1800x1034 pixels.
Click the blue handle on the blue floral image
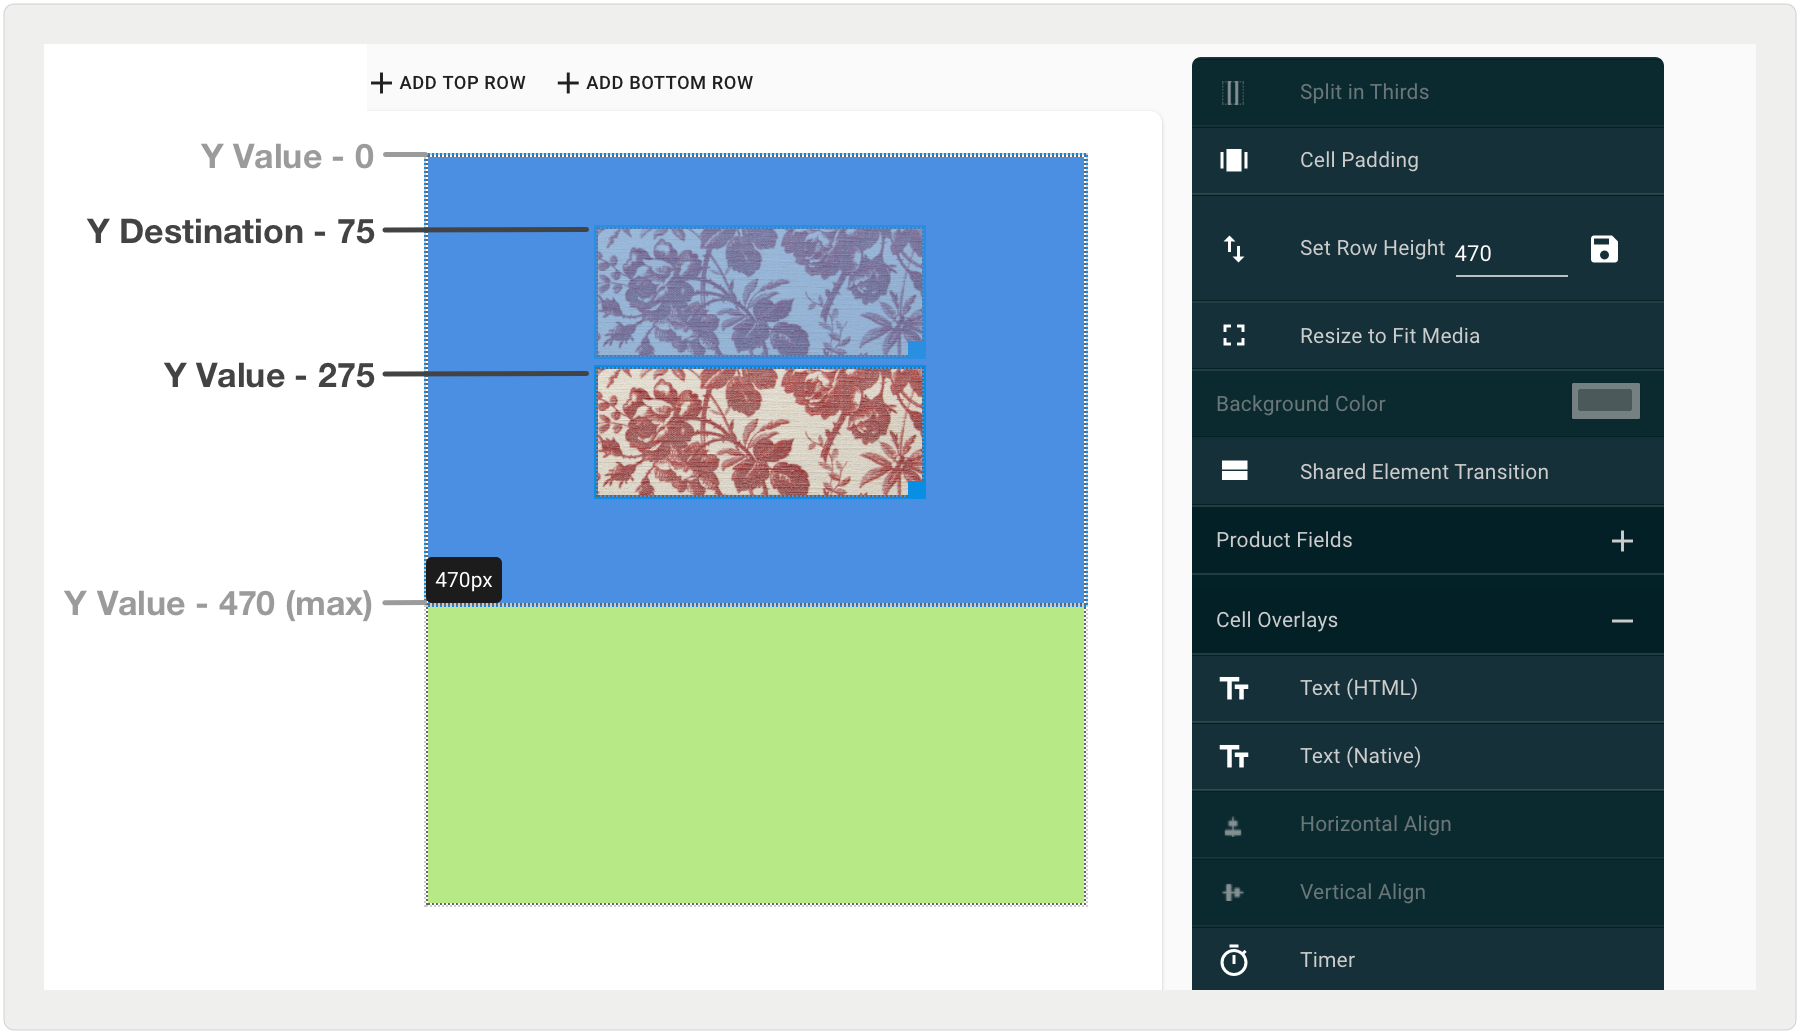pyautogui.click(x=916, y=349)
